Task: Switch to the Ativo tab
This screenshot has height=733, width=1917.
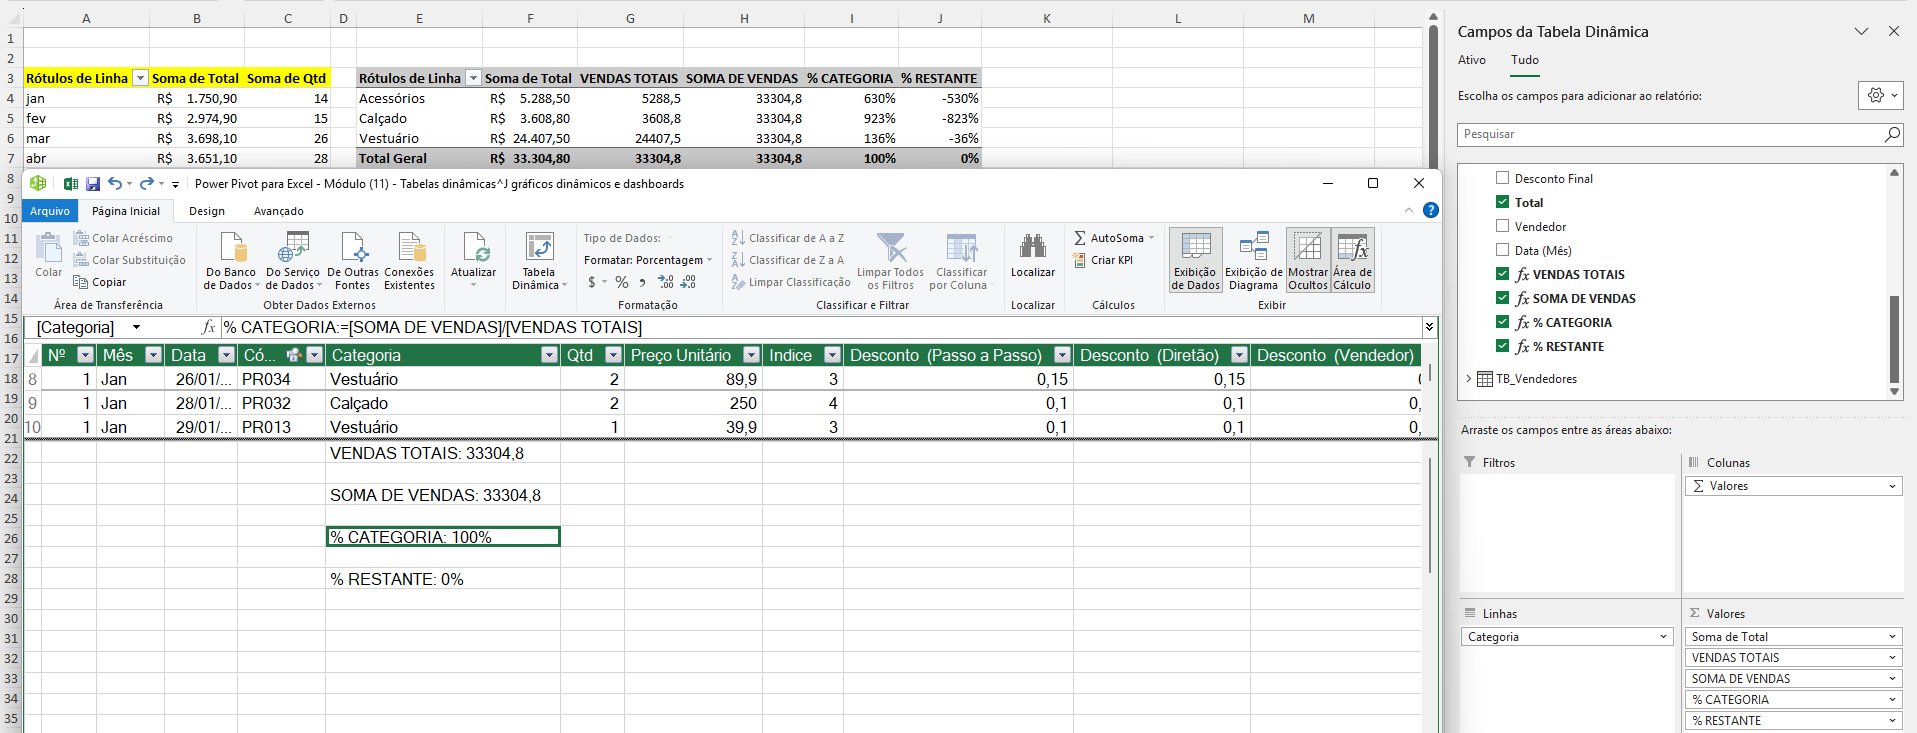Action: coord(1471,60)
